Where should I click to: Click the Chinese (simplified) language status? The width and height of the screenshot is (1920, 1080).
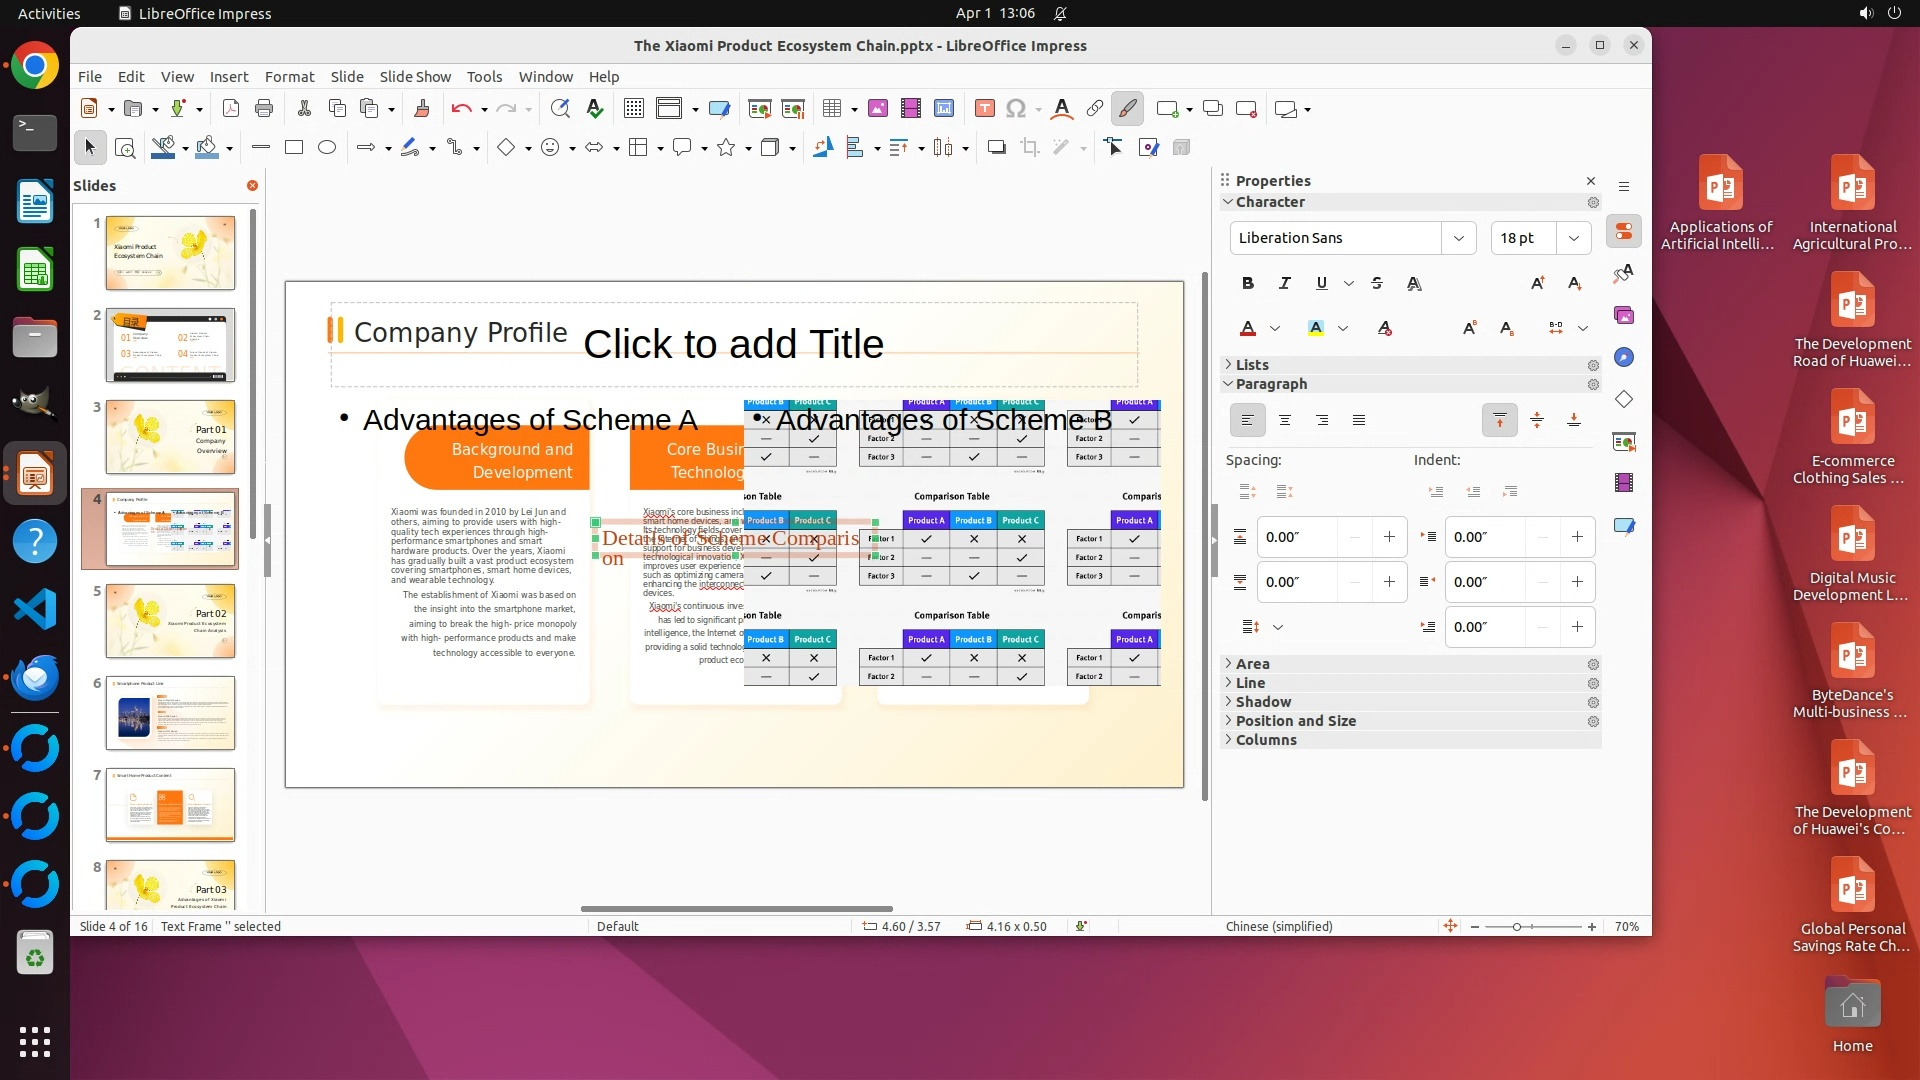(1279, 927)
